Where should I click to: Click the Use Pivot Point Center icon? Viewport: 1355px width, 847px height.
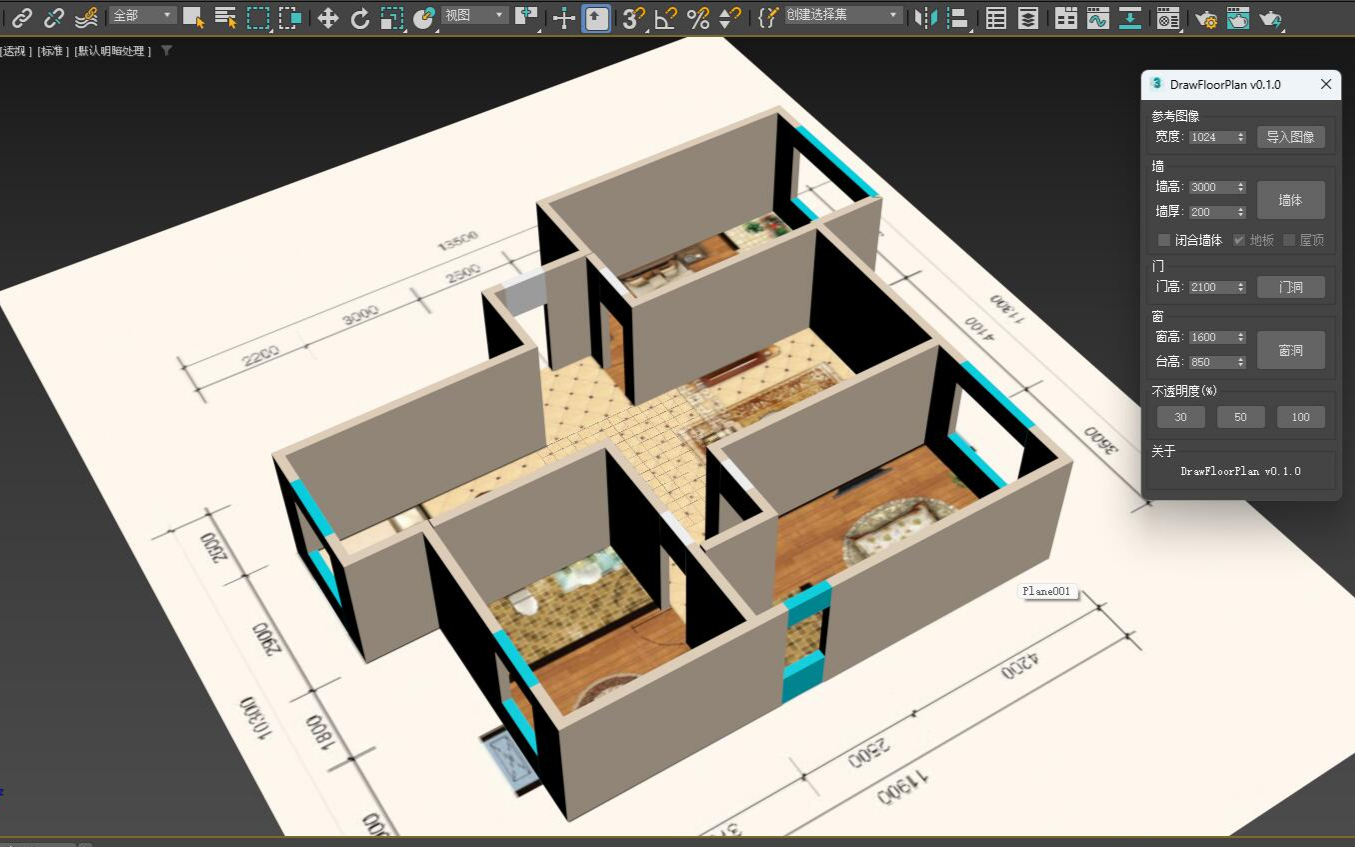coord(526,17)
